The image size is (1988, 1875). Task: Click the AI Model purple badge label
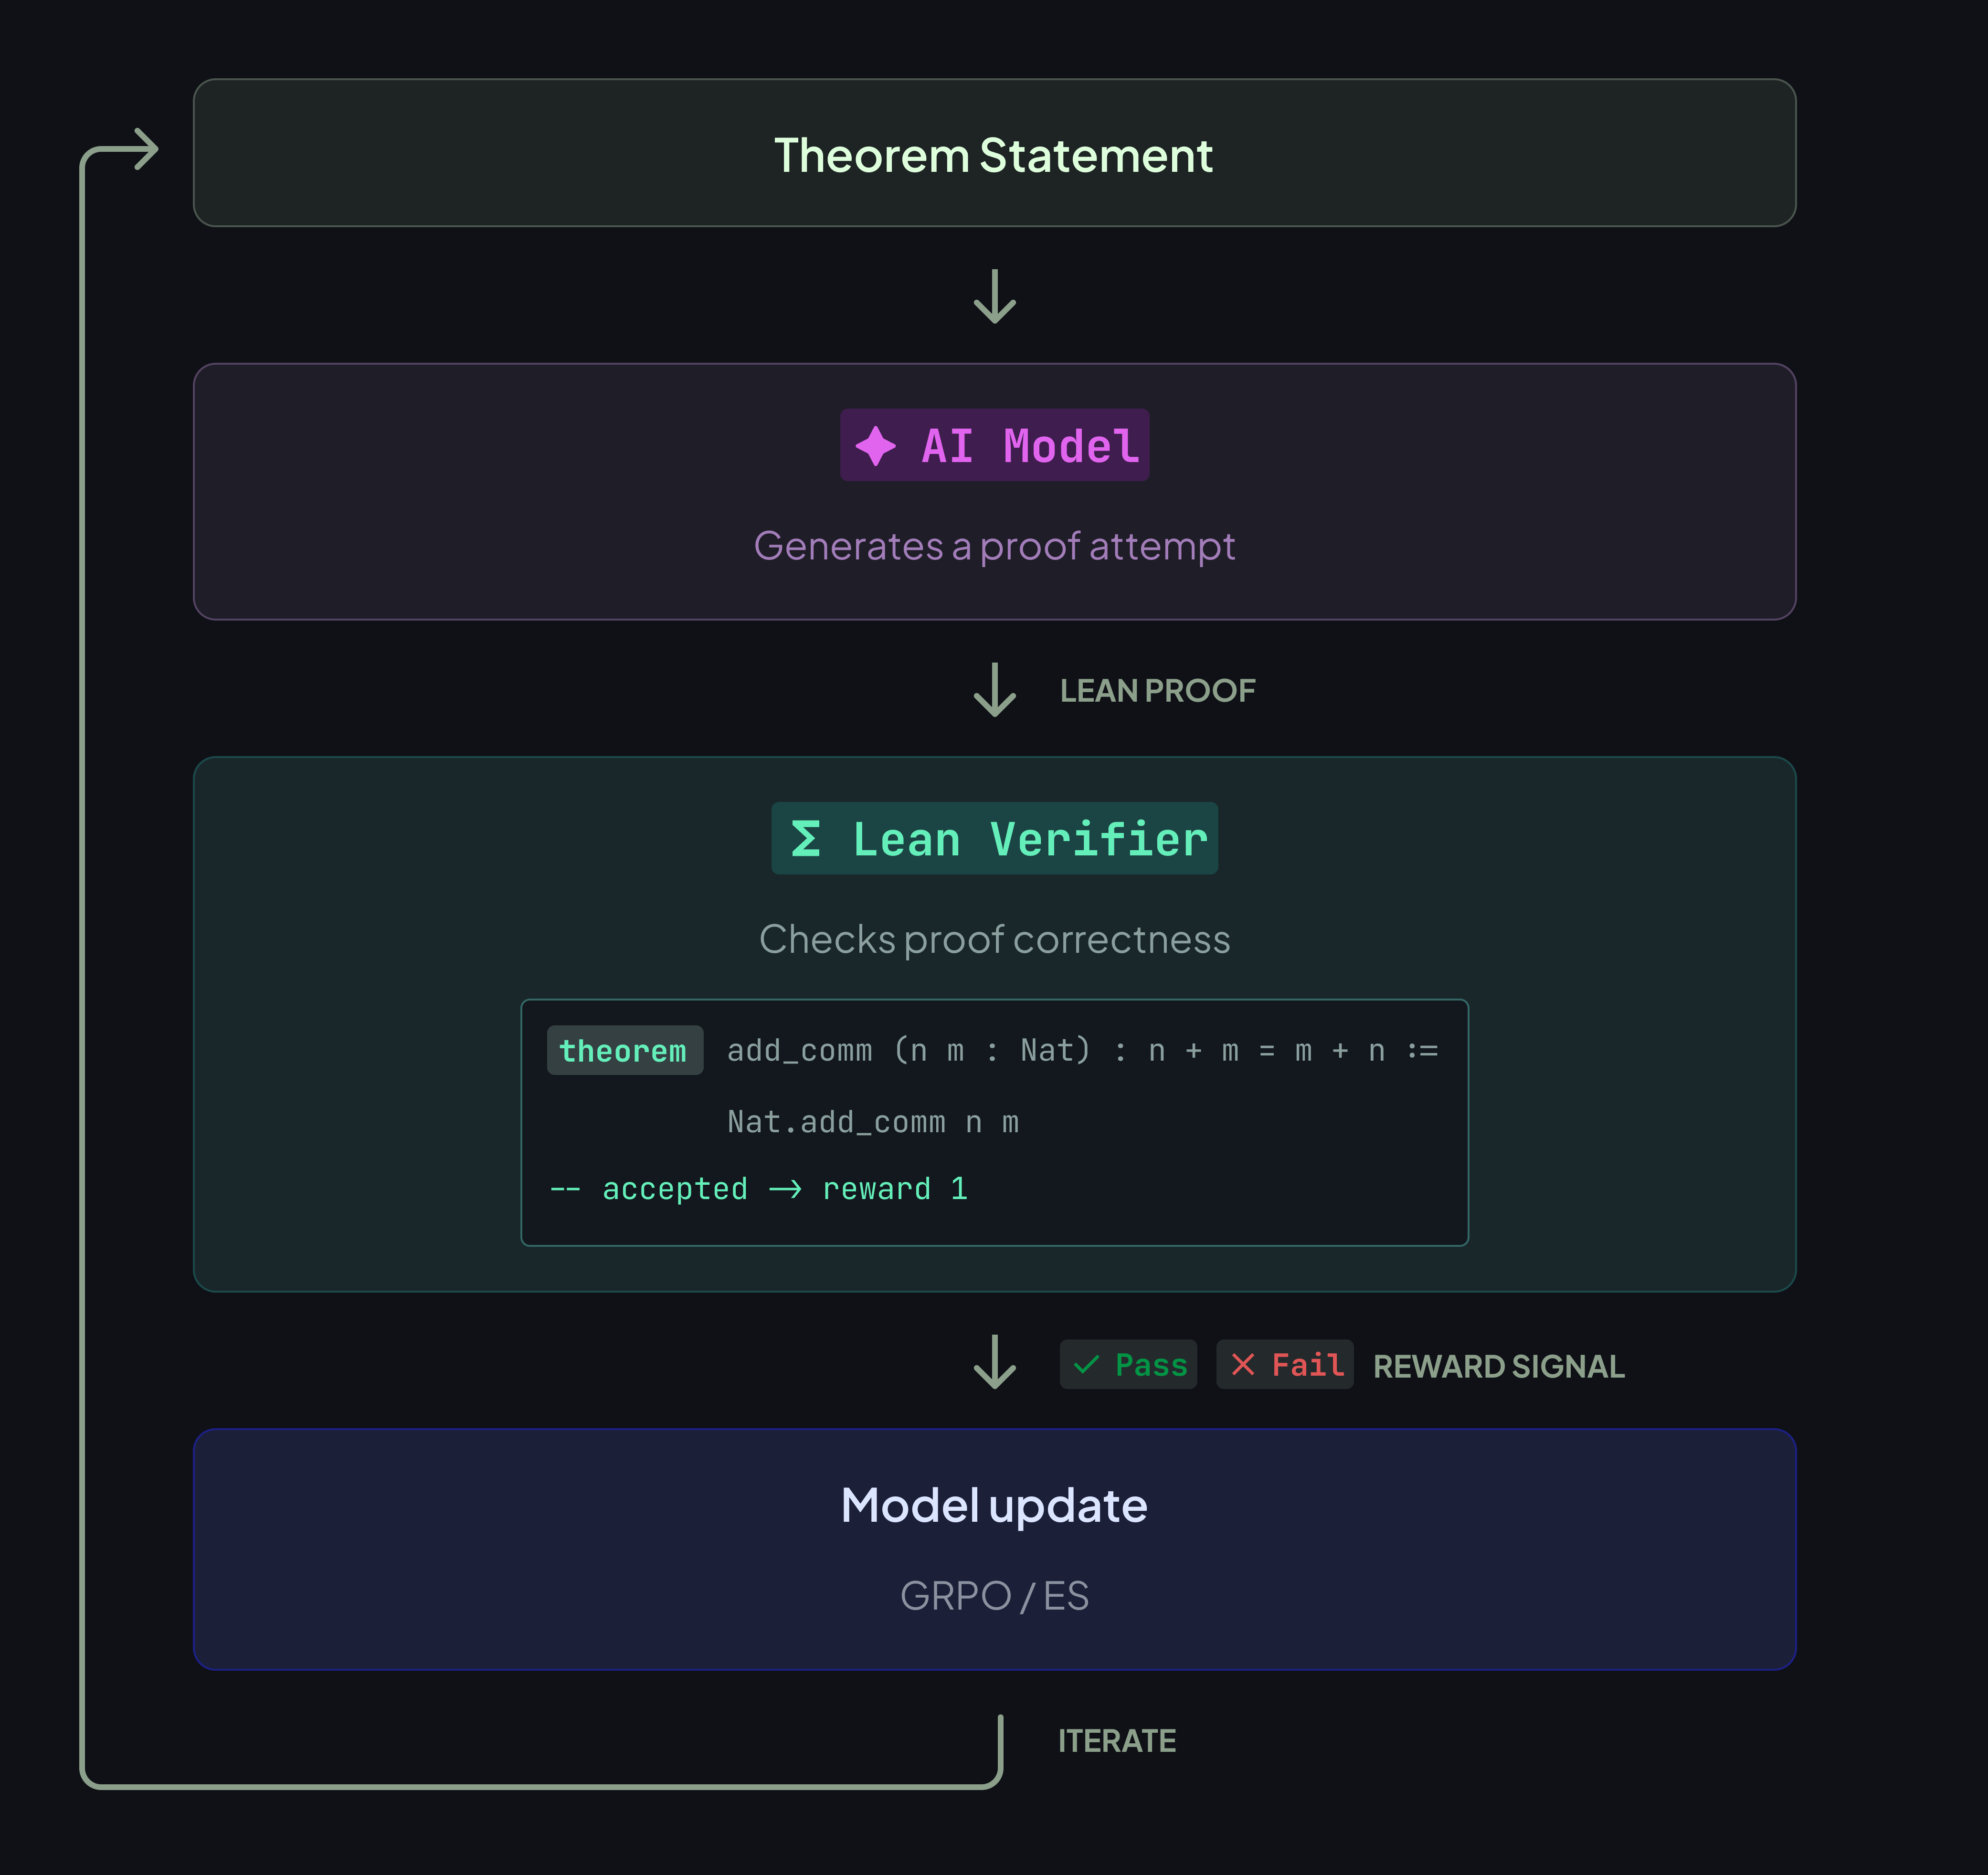click(1030, 446)
